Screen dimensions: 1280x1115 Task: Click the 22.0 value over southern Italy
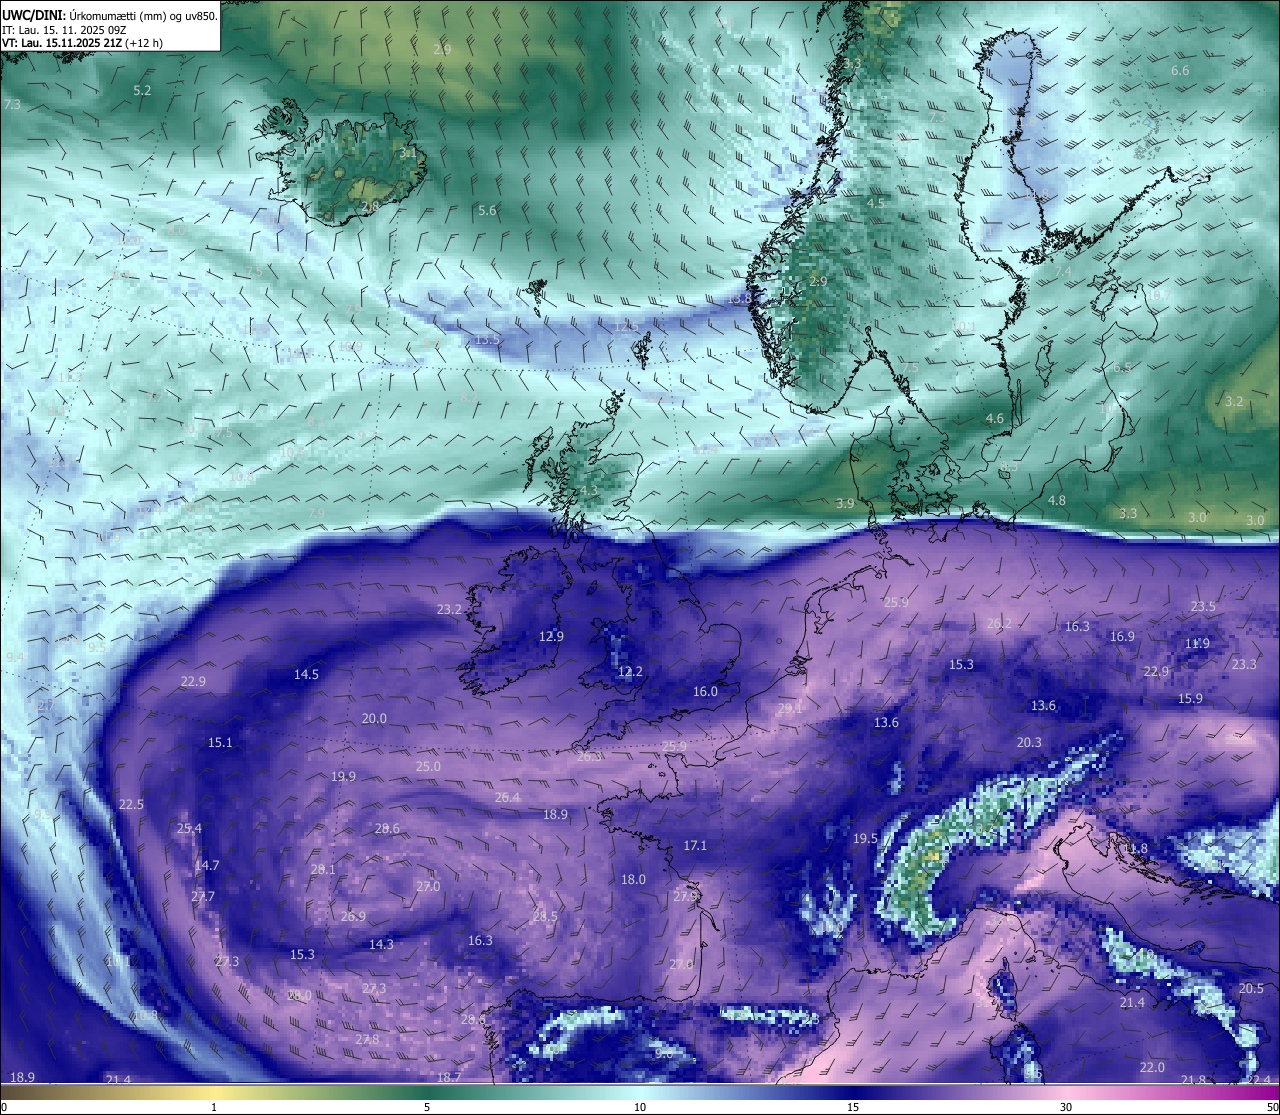pos(1152,1068)
